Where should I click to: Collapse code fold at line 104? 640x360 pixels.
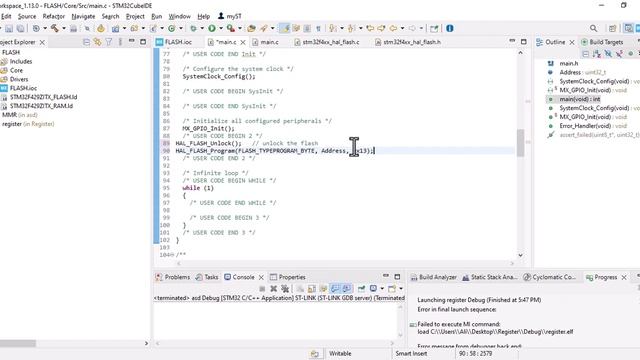pos(173,255)
